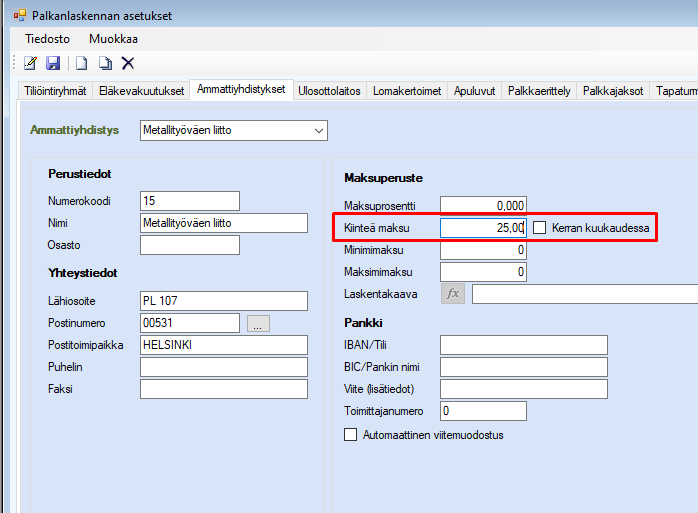The width and height of the screenshot is (698, 513).
Task: Go to the Palkkaerittely tab
Action: (539, 91)
